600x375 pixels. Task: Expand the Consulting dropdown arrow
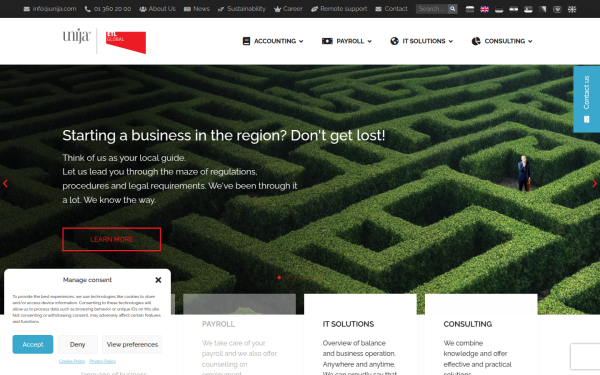[530, 41]
